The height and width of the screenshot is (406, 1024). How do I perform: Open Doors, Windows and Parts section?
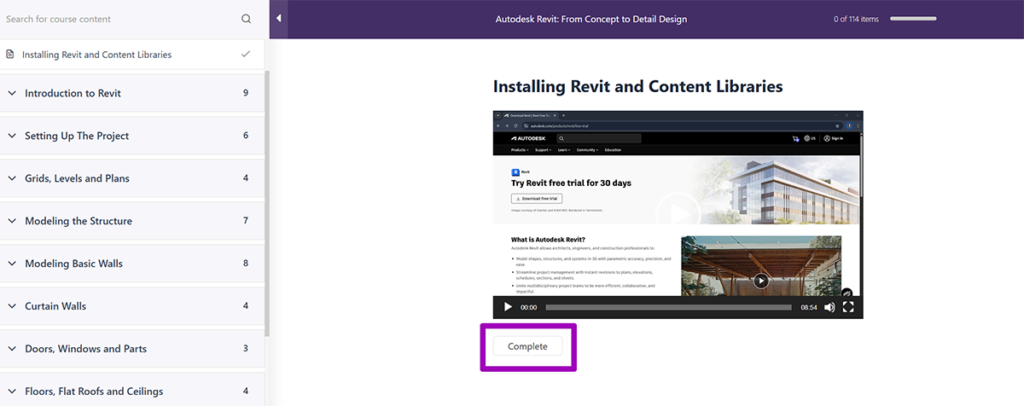coord(85,349)
